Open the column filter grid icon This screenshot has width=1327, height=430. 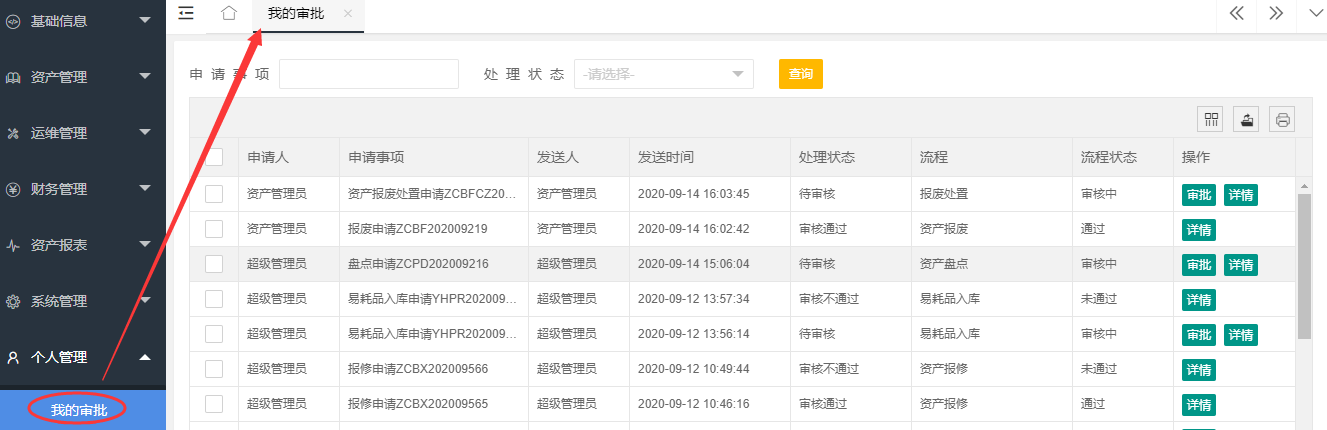pos(1211,120)
